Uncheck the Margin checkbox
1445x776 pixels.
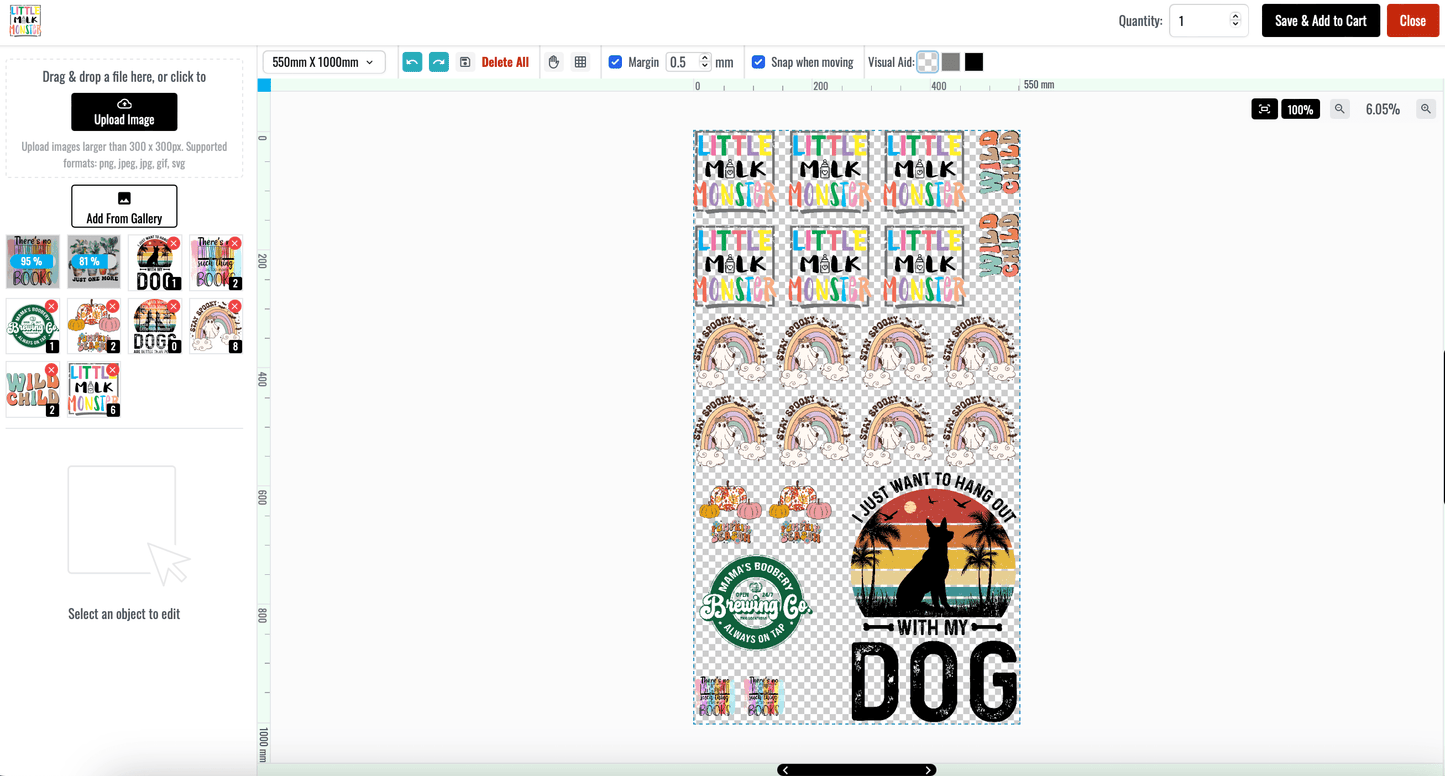[615, 62]
